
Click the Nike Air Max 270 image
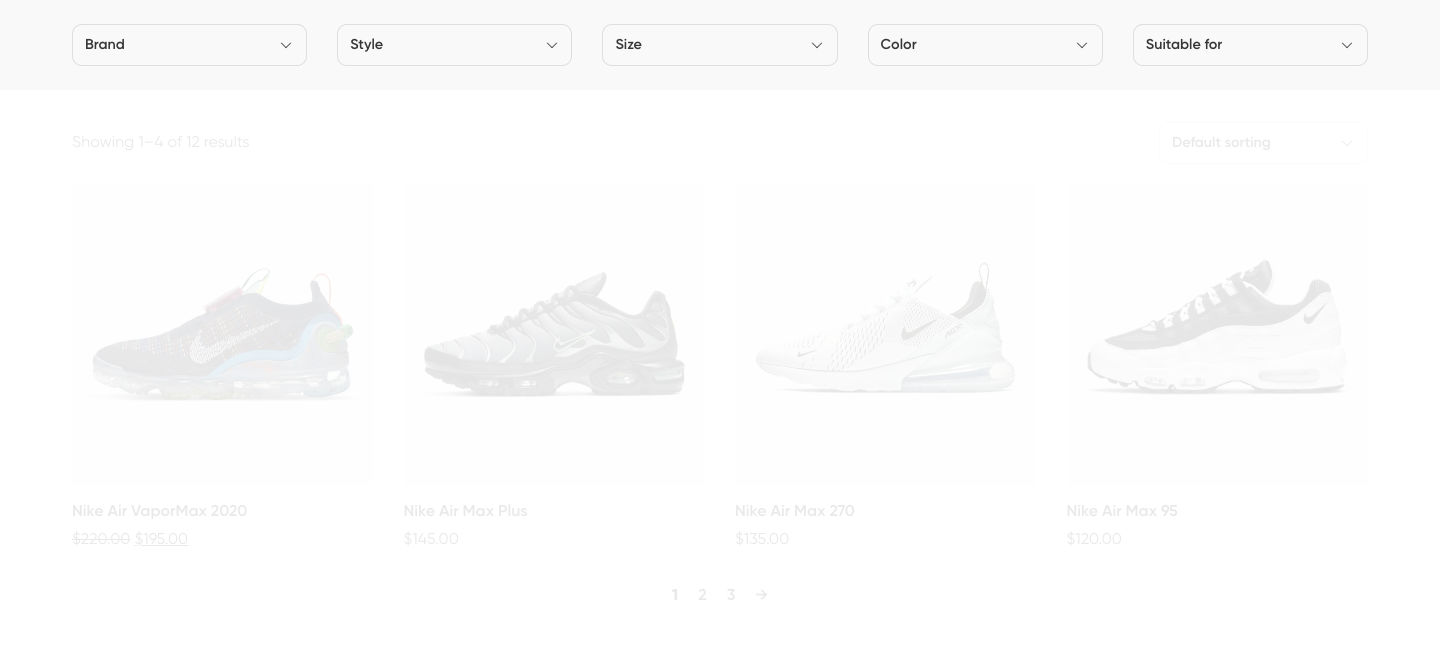(x=885, y=334)
